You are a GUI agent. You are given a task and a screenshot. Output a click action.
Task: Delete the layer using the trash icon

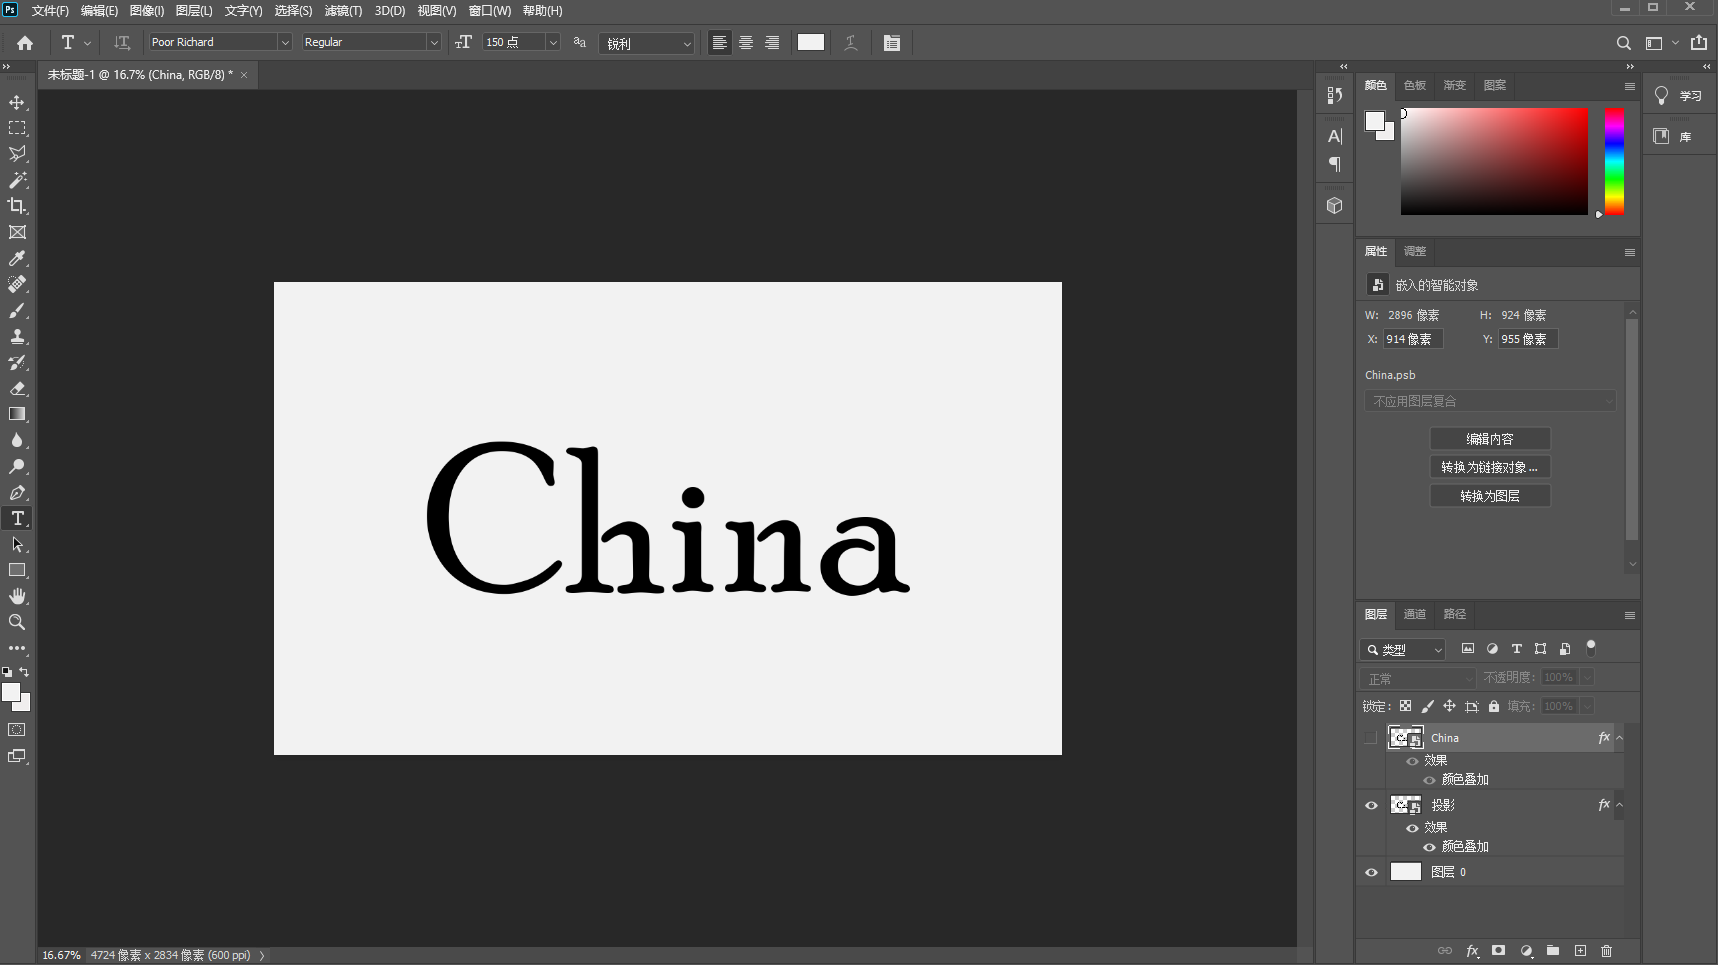1606,951
